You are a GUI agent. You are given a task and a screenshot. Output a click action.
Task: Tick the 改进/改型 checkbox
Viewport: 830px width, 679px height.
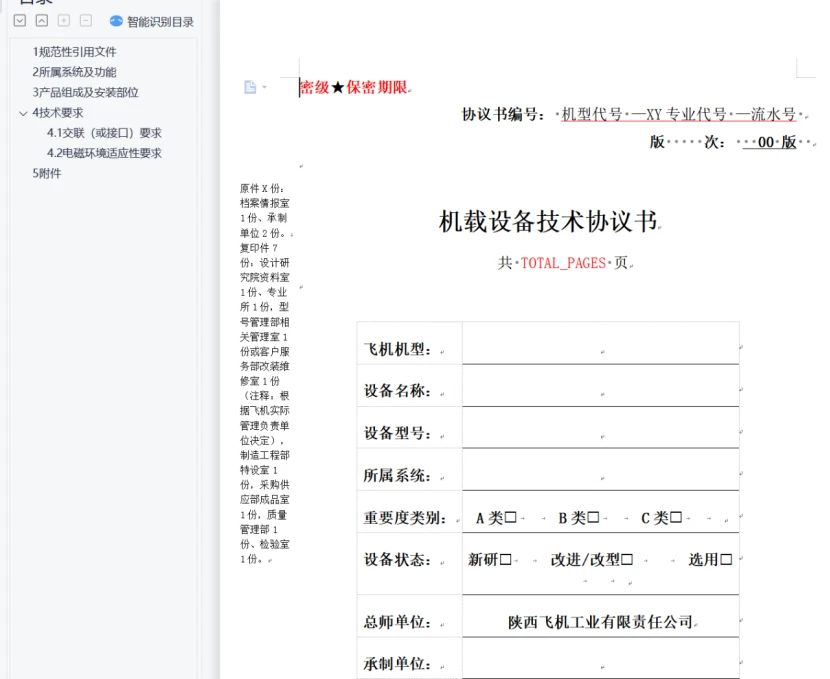pos(627,559)
